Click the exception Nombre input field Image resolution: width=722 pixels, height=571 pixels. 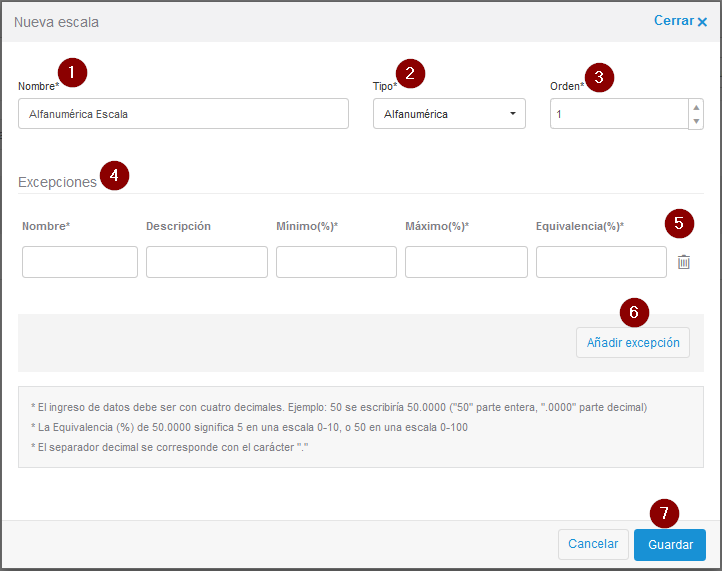pyautogui.click(x=80, y=262)
